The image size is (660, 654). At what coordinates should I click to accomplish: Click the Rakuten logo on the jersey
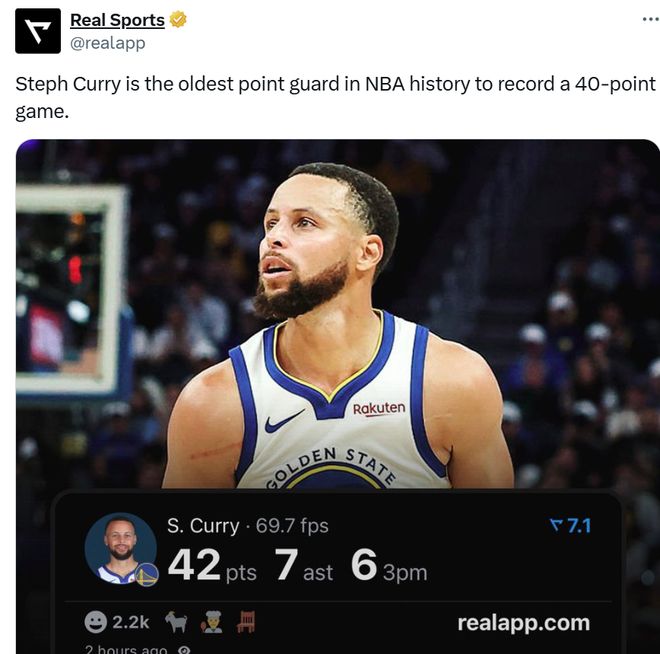(379, 408)
